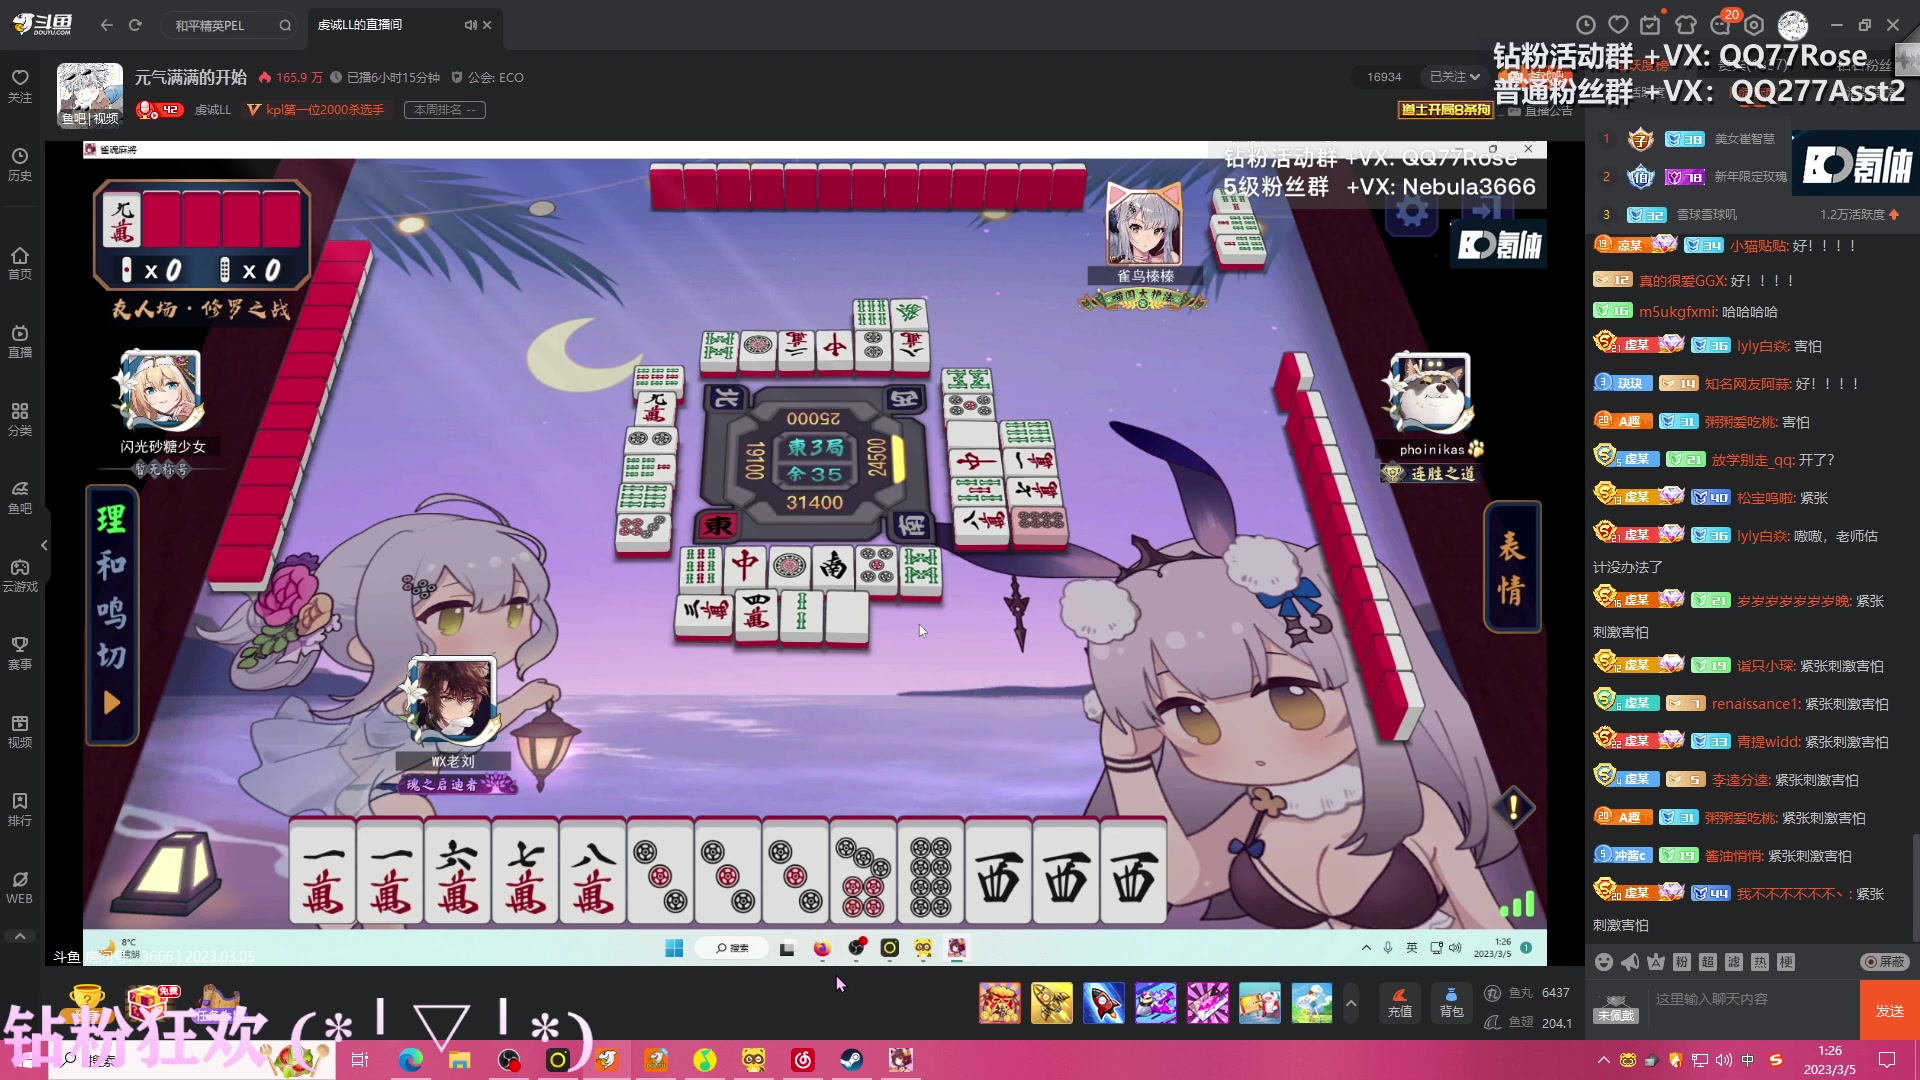Open WEB link in sidebar
This screenshot has width=1920, height=1080.
pos(20,888)
